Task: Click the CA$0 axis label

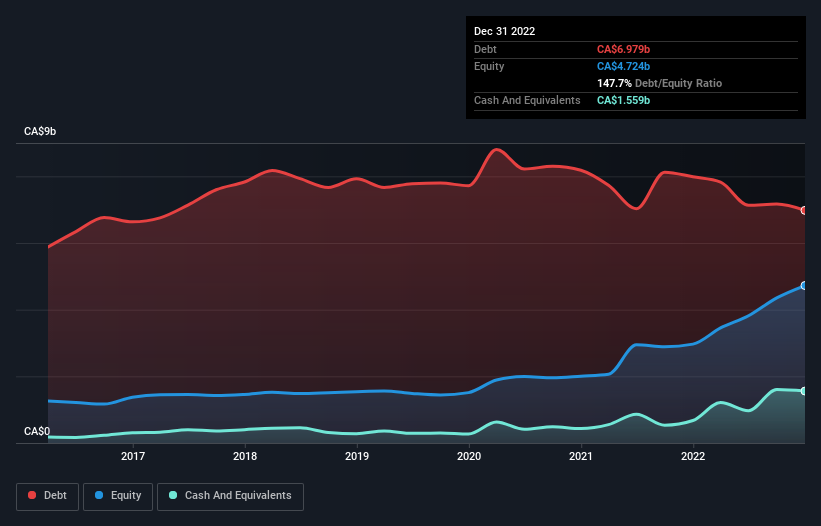Action: click(x=37, y=431)
